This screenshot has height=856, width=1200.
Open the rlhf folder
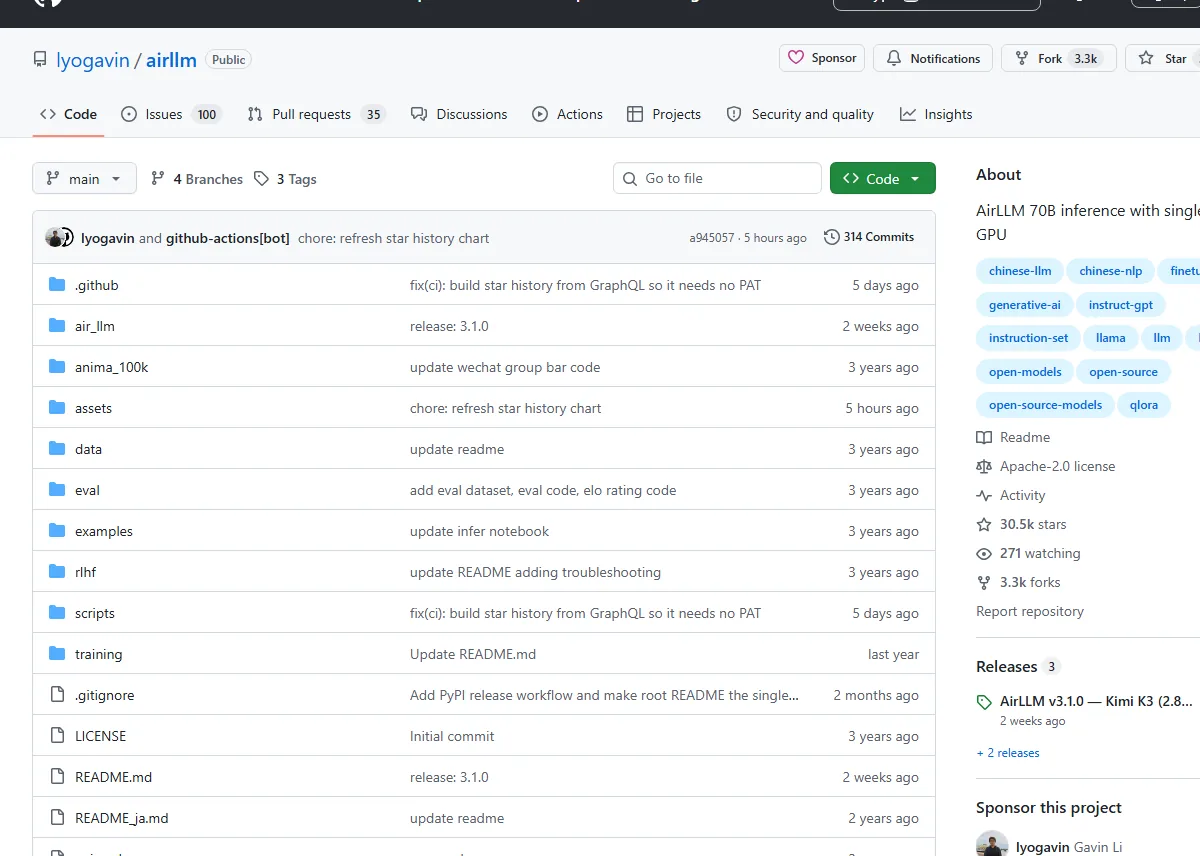(x=85, y=572)
